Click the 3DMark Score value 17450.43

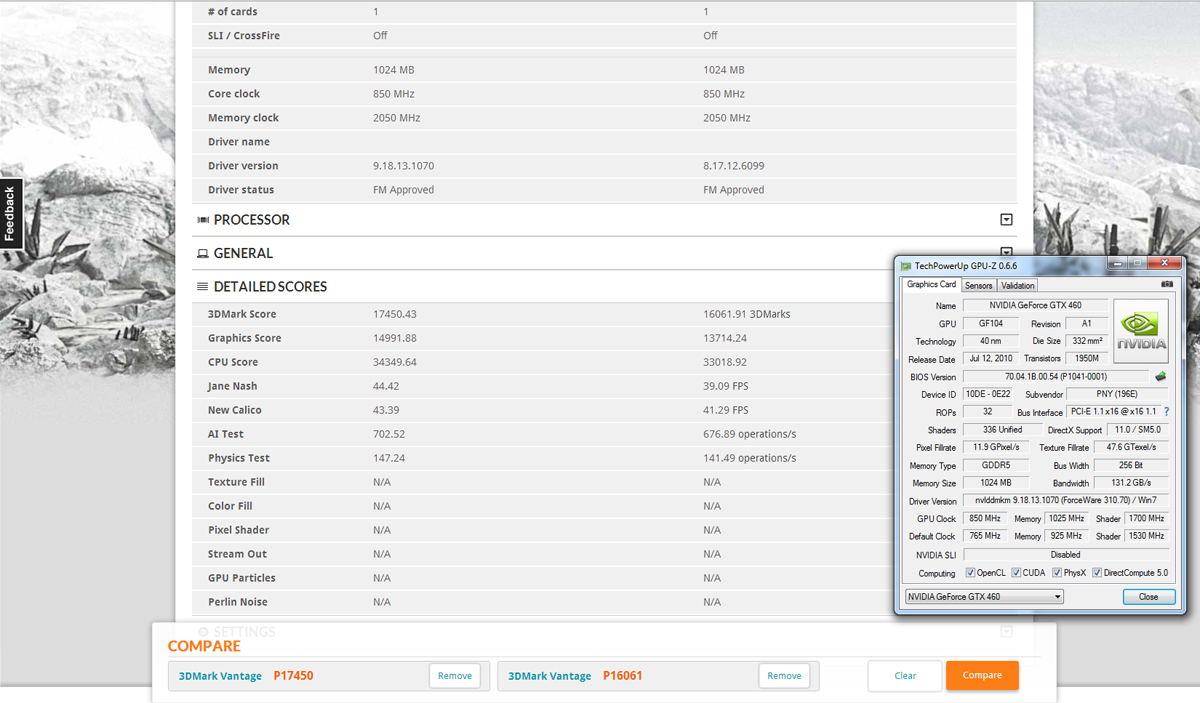(395, 314)
